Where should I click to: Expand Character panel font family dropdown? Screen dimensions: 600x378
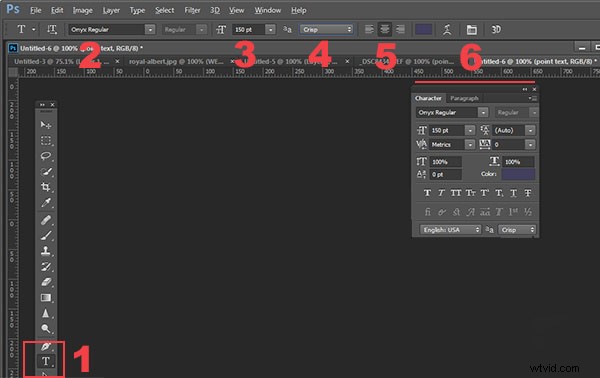click(x=483, y=112)
